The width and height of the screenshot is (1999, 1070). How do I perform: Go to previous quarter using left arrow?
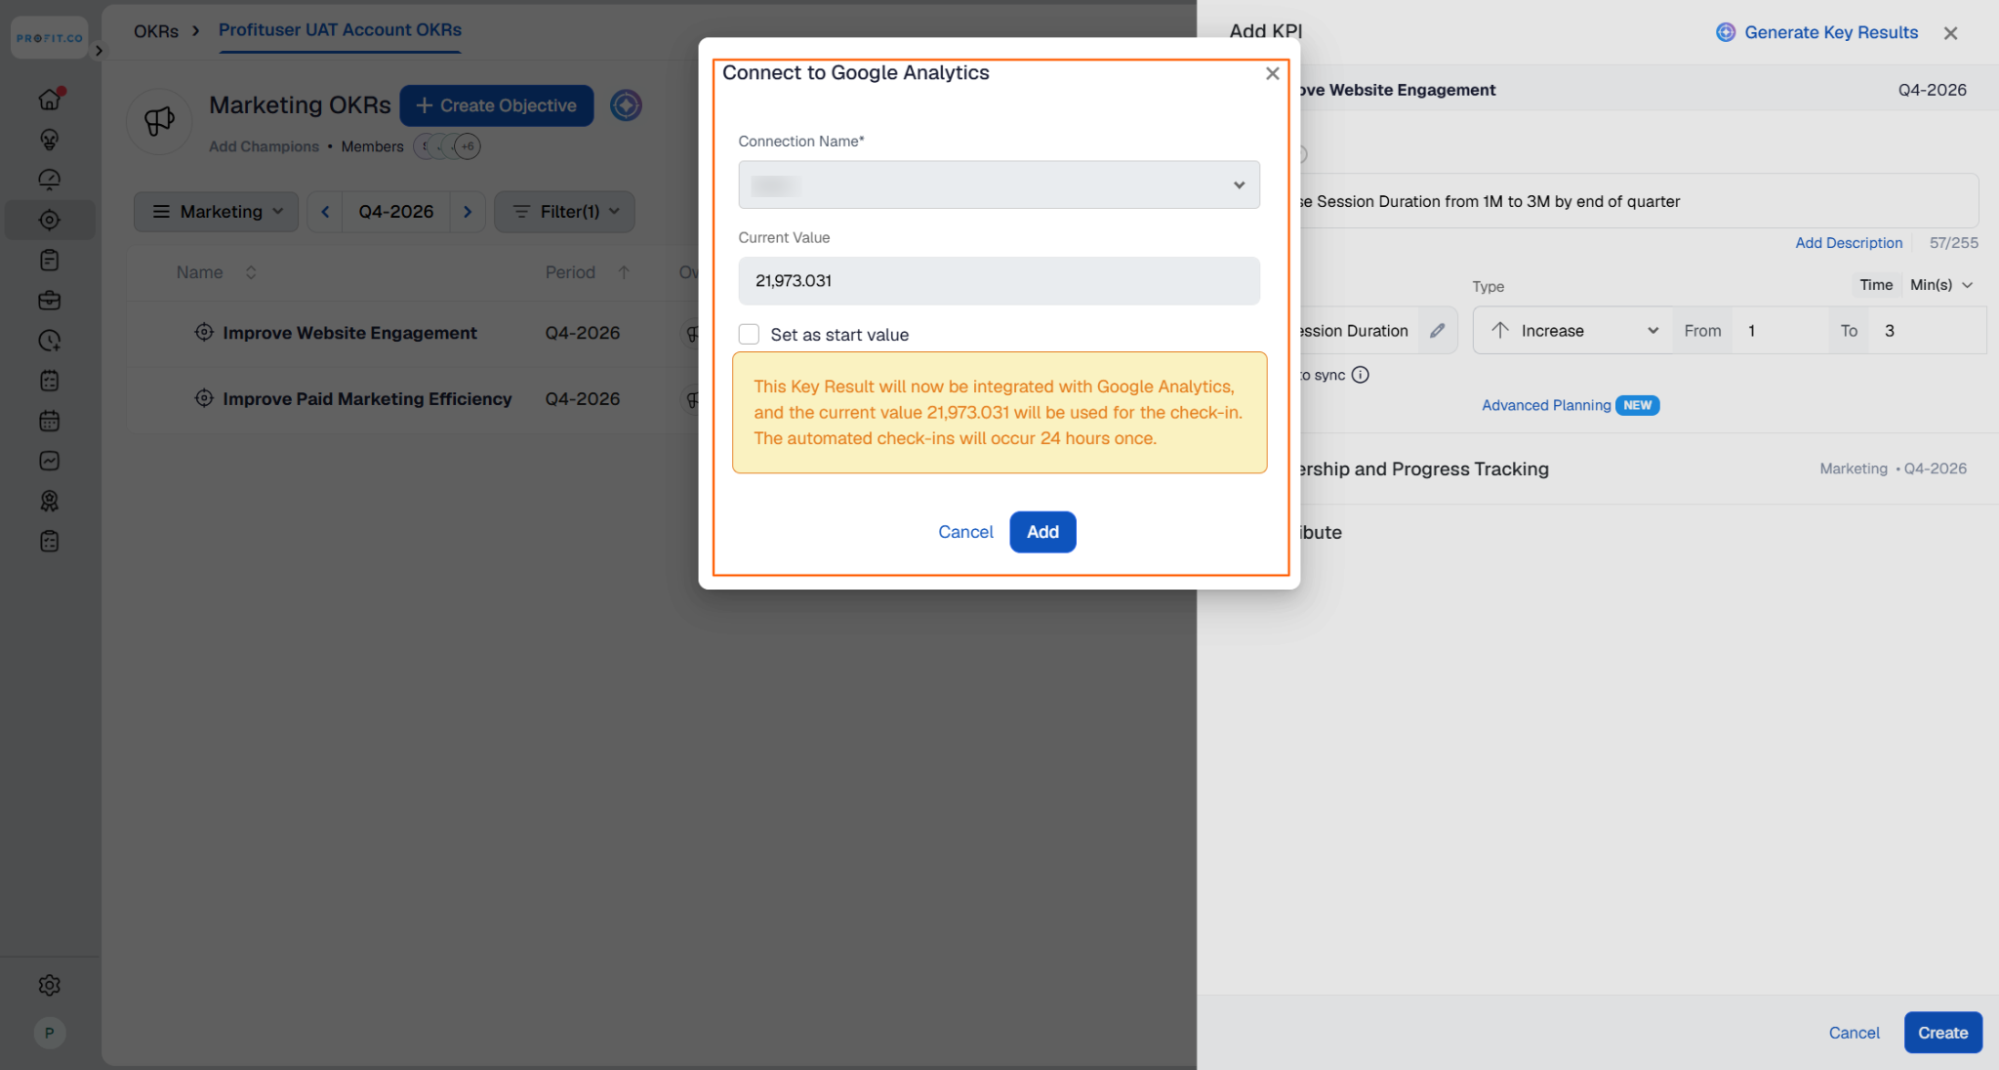point(325,212)
